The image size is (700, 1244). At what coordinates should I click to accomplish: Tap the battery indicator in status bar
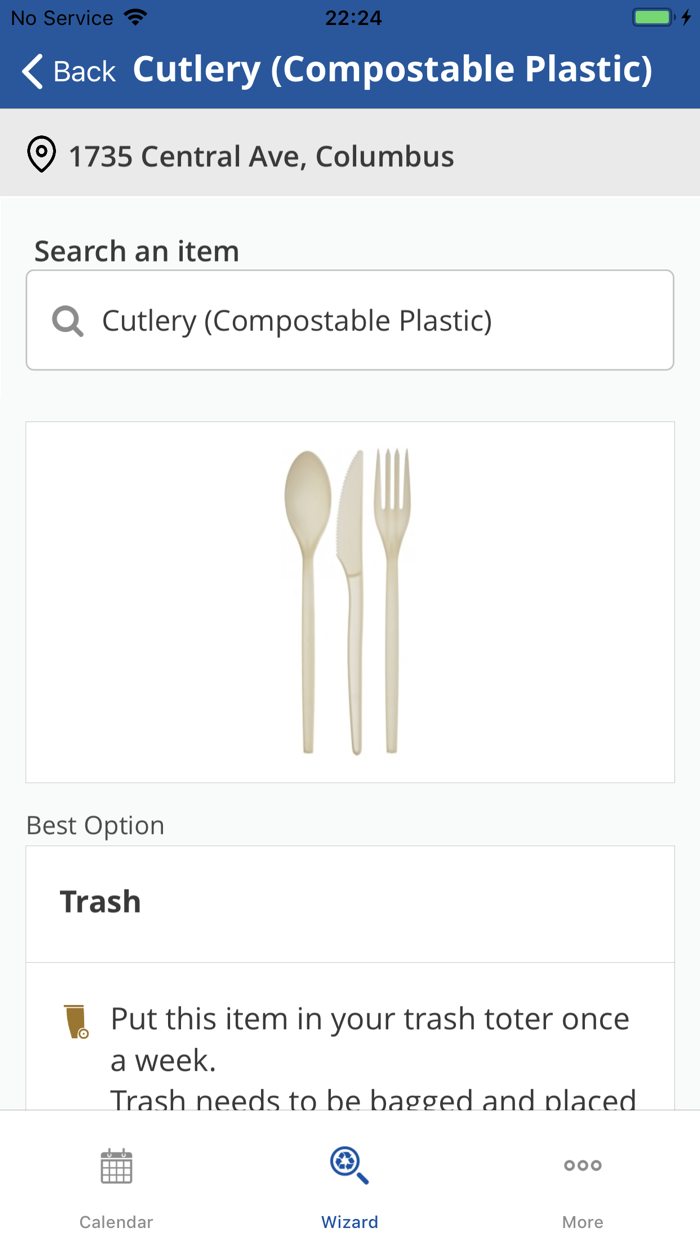point(653,18)
